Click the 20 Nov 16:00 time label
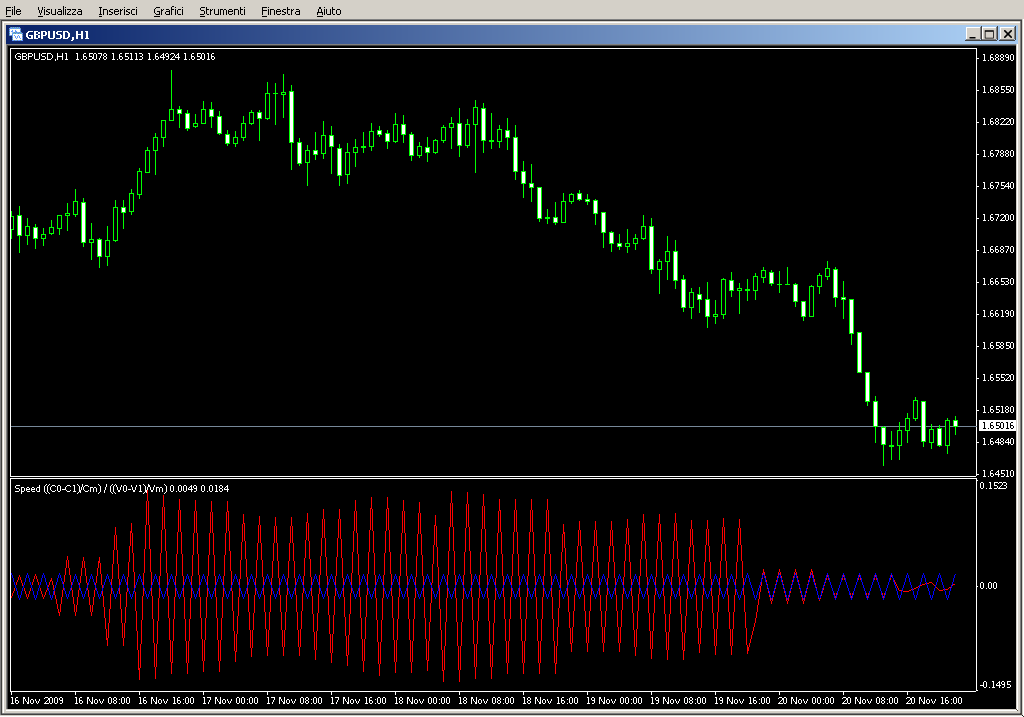The width and height of the screenshot is (1024, 717). pos(934,701)
